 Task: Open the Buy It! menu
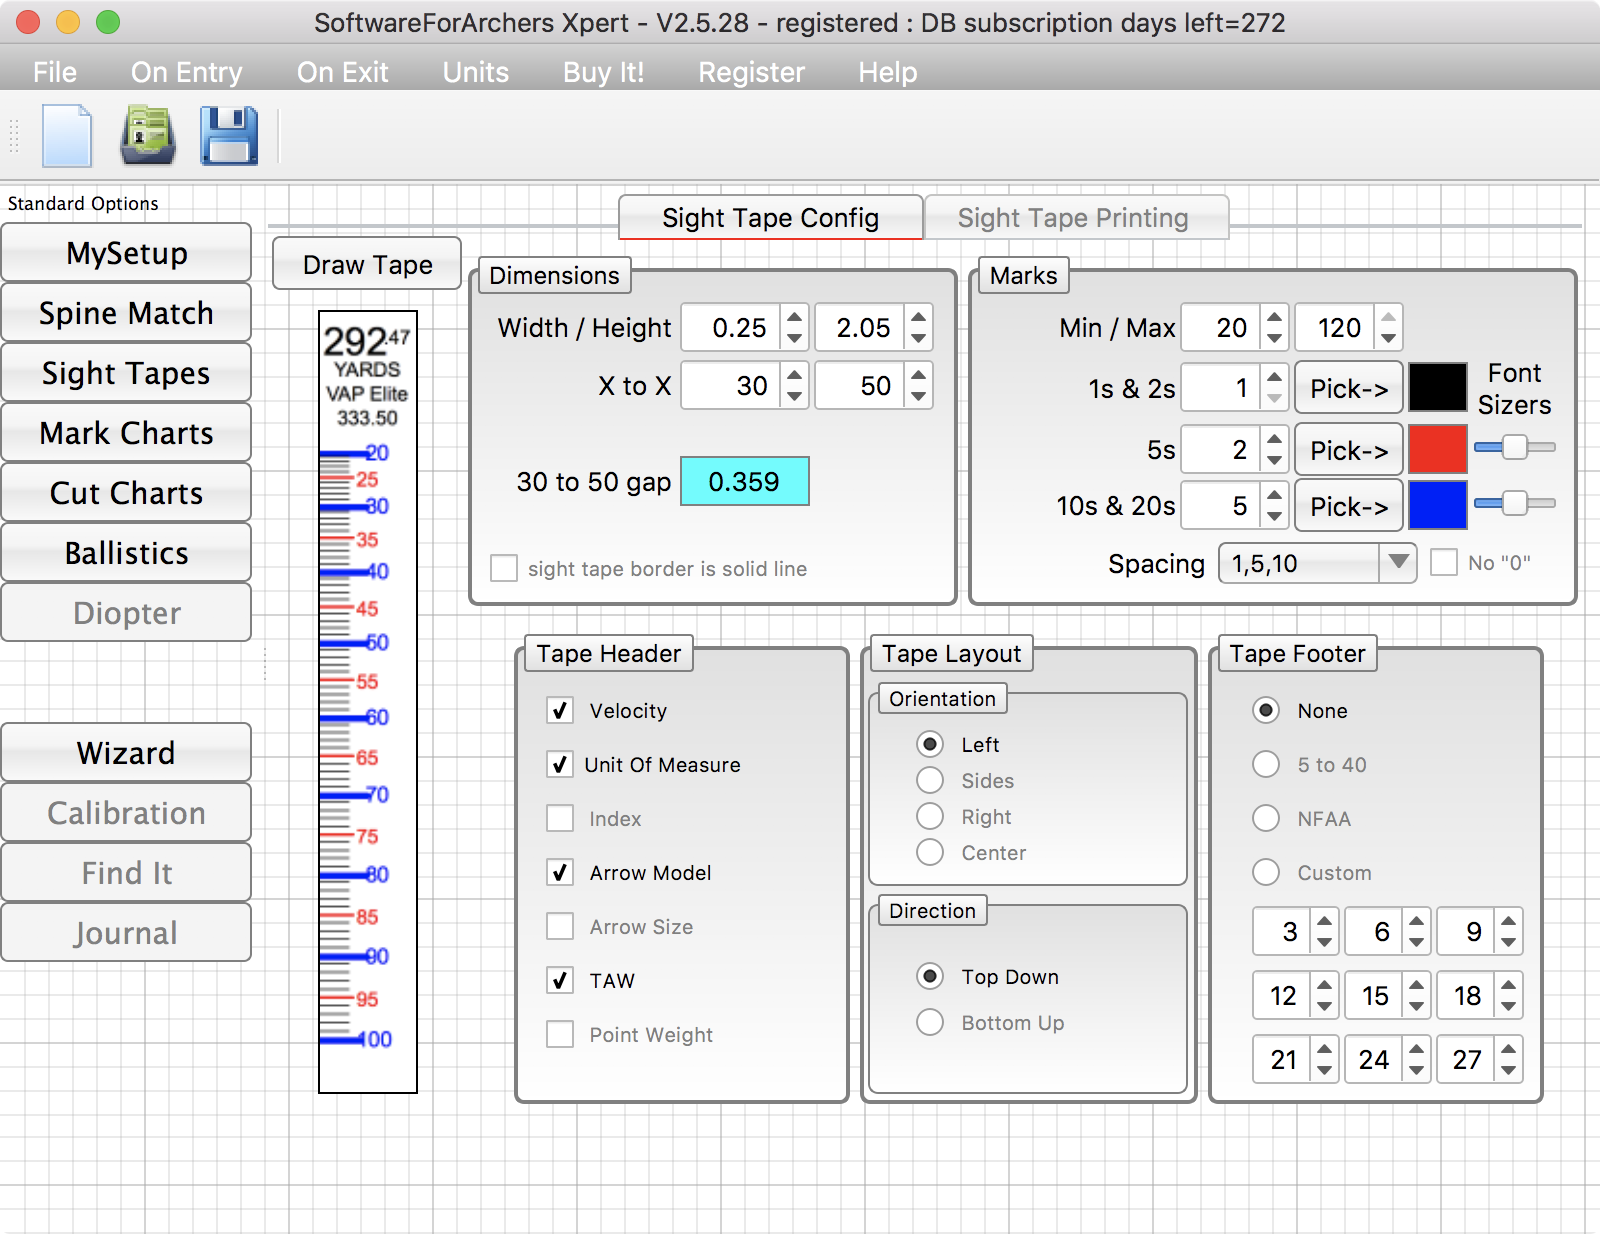pyautogui.click(x=603, y=72)
